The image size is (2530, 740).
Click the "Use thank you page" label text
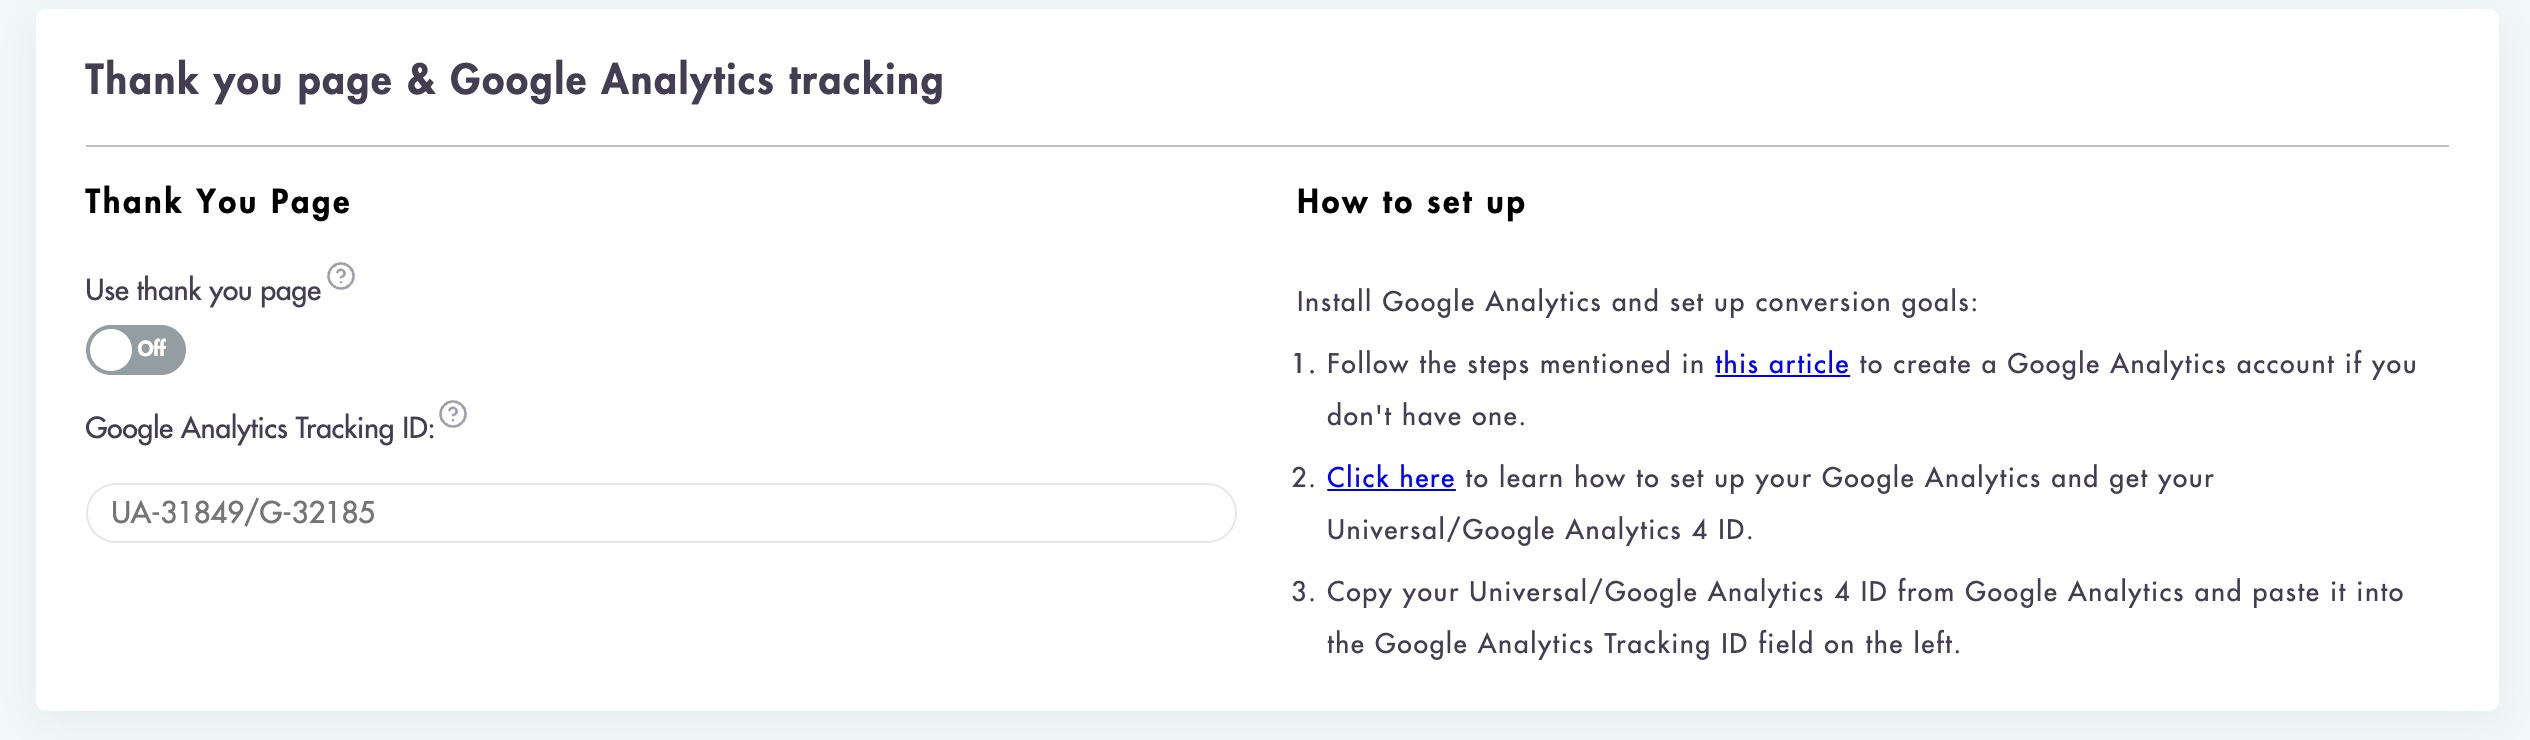203,291
